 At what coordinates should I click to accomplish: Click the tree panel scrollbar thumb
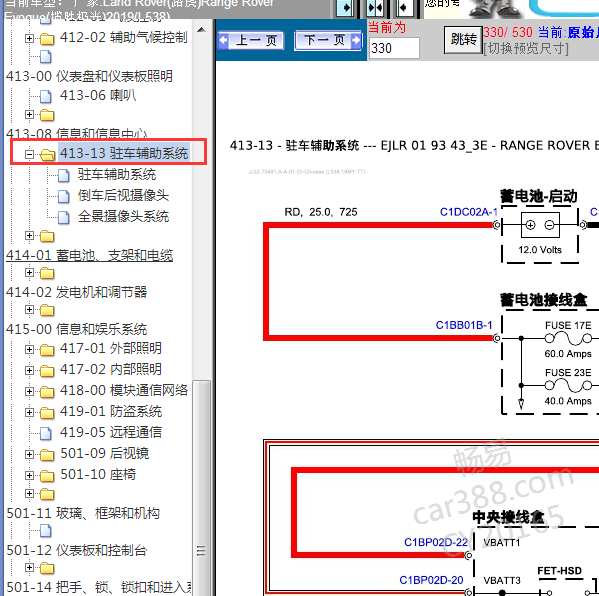(x=201, y=488)
